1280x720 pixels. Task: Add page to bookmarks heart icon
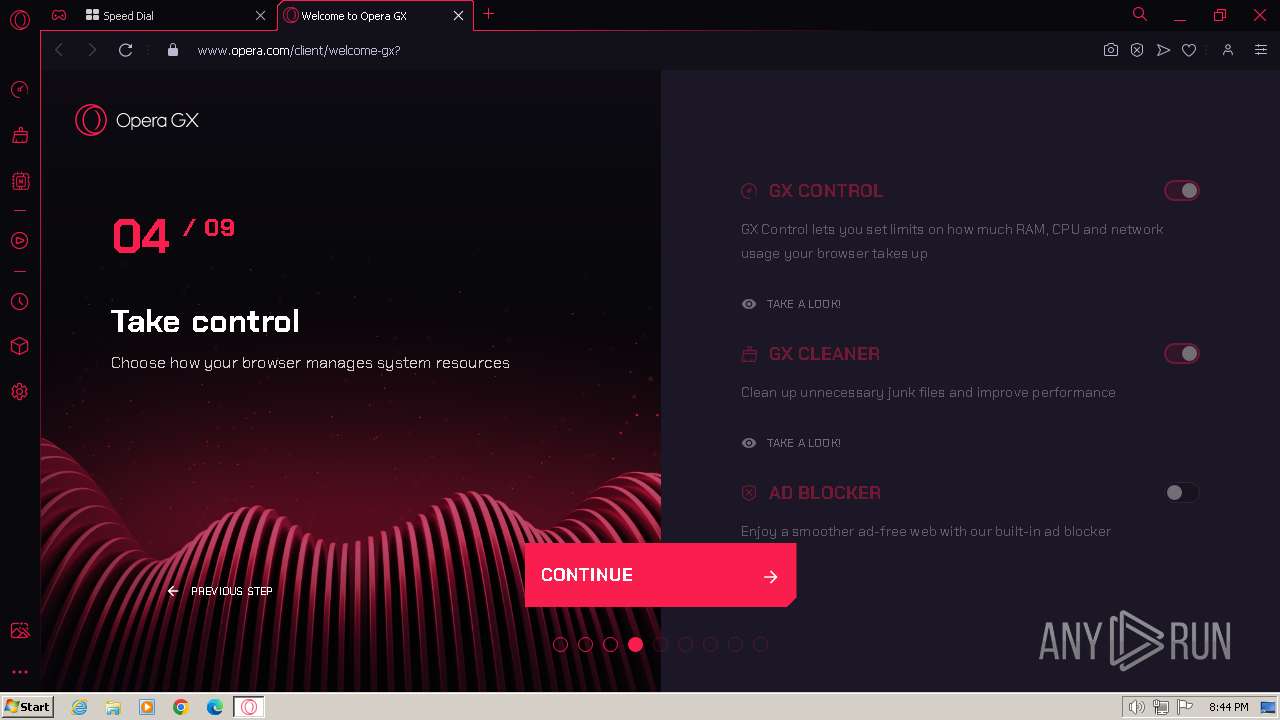pos(1189,50)
